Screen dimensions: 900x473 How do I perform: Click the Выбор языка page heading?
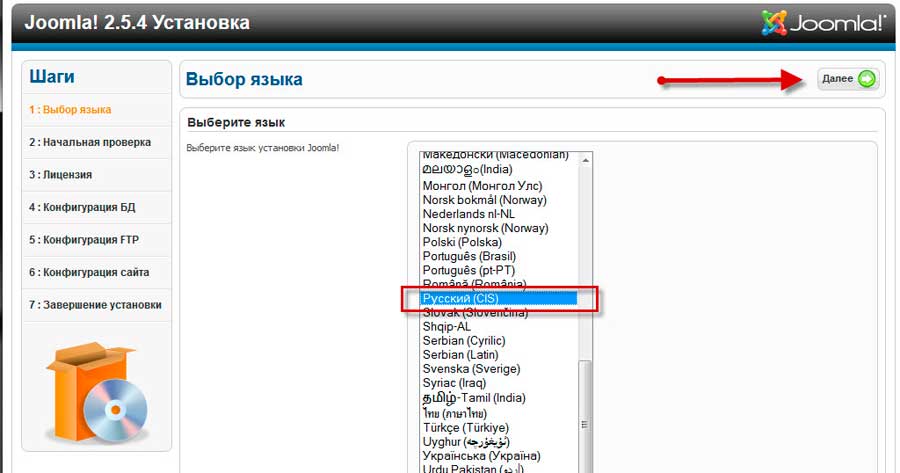(244, 79)
